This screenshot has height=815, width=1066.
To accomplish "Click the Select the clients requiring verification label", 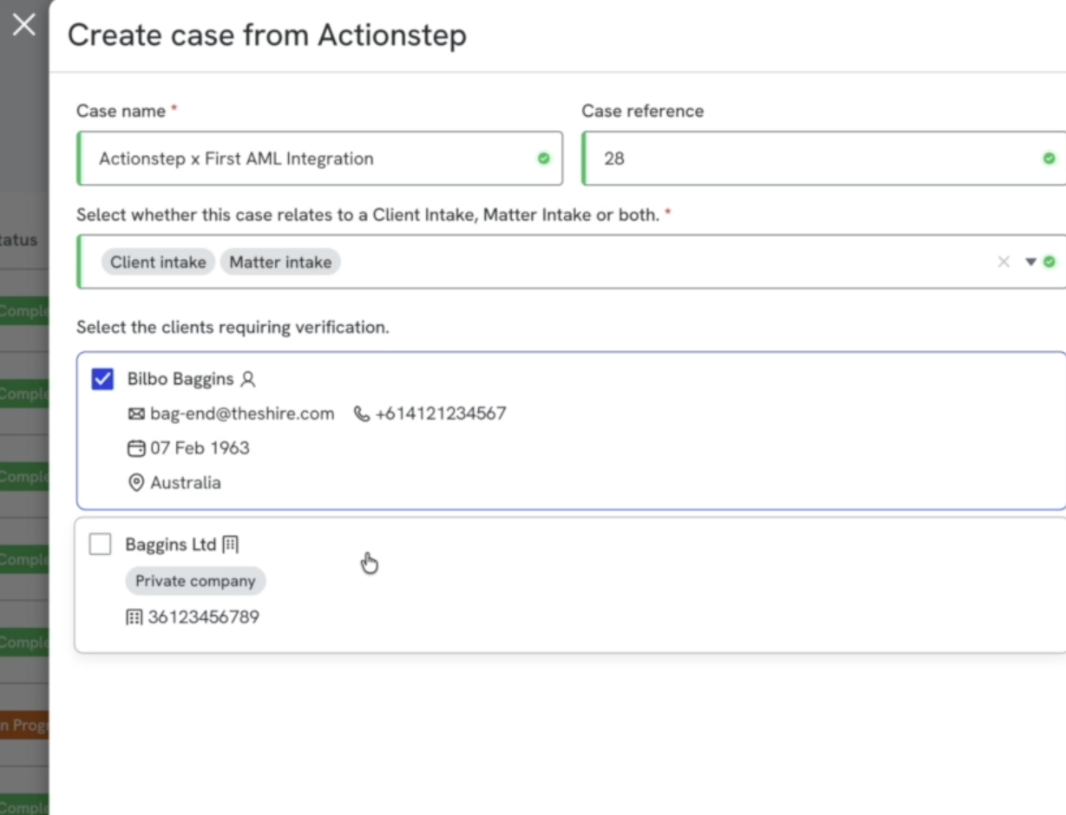I will click(x=233, y=327).
